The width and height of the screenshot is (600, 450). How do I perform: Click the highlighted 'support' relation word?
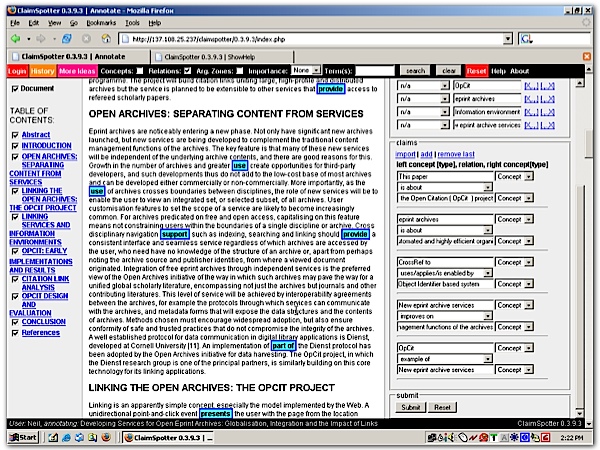coord(175,234)
